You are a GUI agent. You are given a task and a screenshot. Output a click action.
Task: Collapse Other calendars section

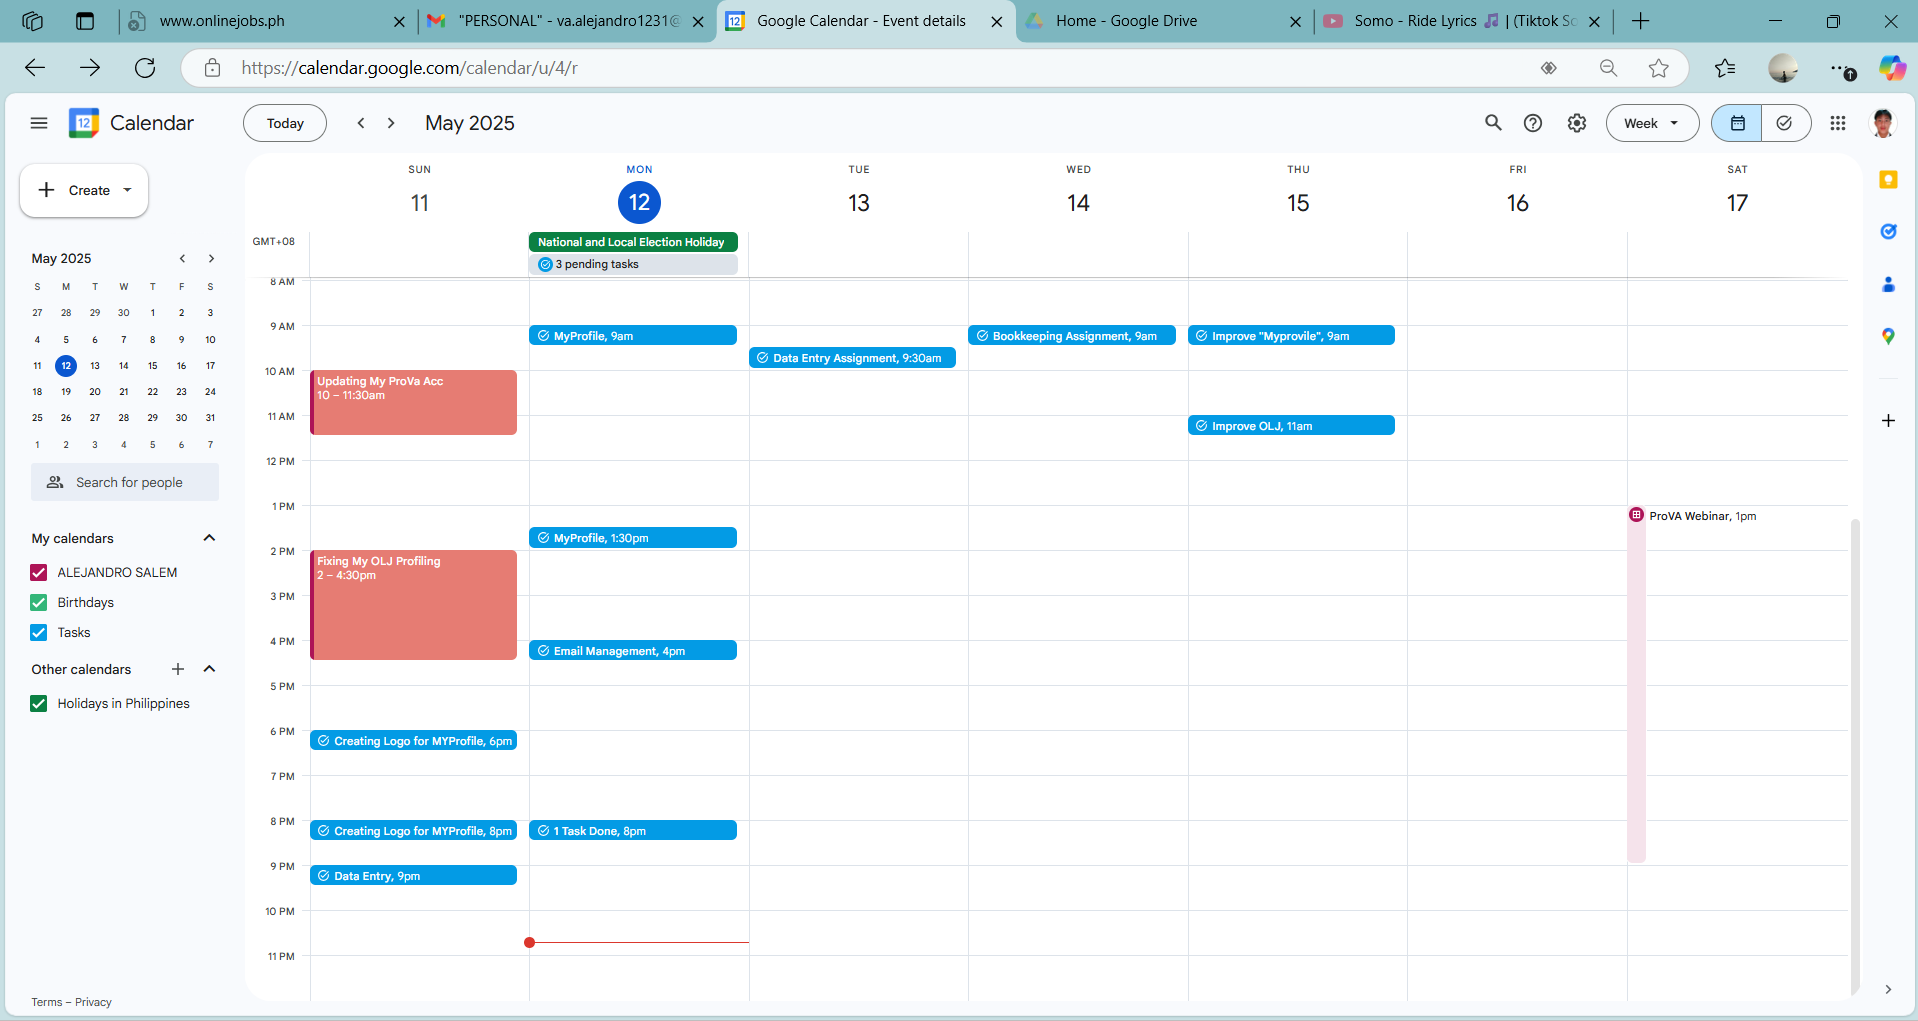tap(209, 669)
